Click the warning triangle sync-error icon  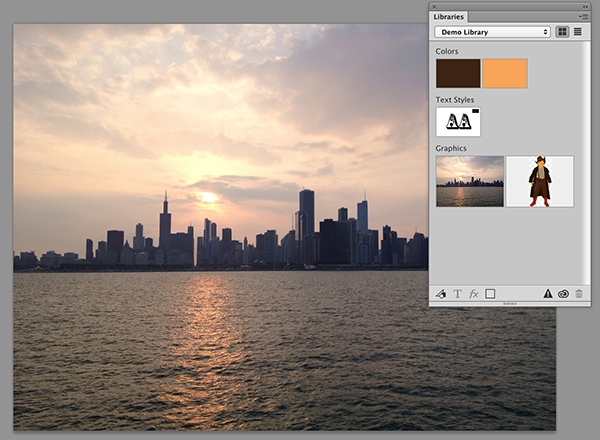548,294
